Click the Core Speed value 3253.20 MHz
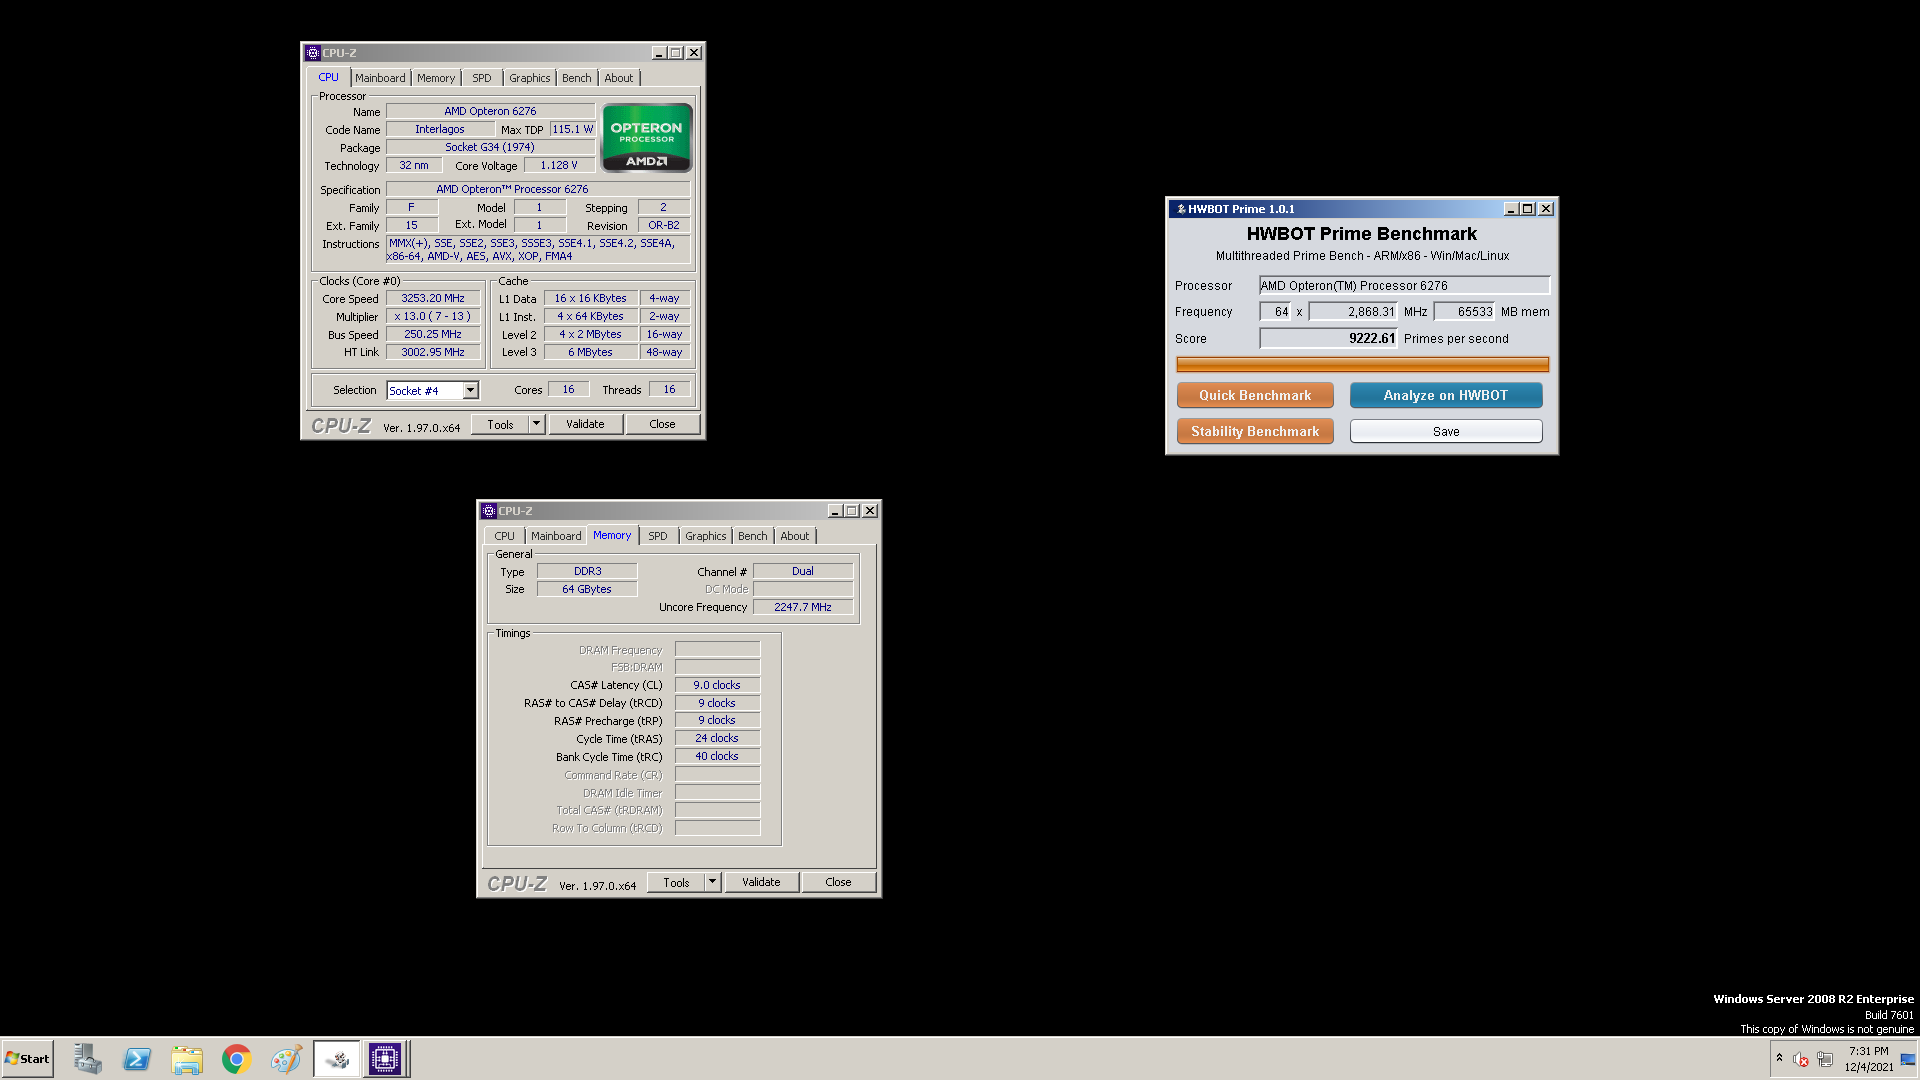This screenshot has width=1920, height=1080. click(x=433, y=298)
